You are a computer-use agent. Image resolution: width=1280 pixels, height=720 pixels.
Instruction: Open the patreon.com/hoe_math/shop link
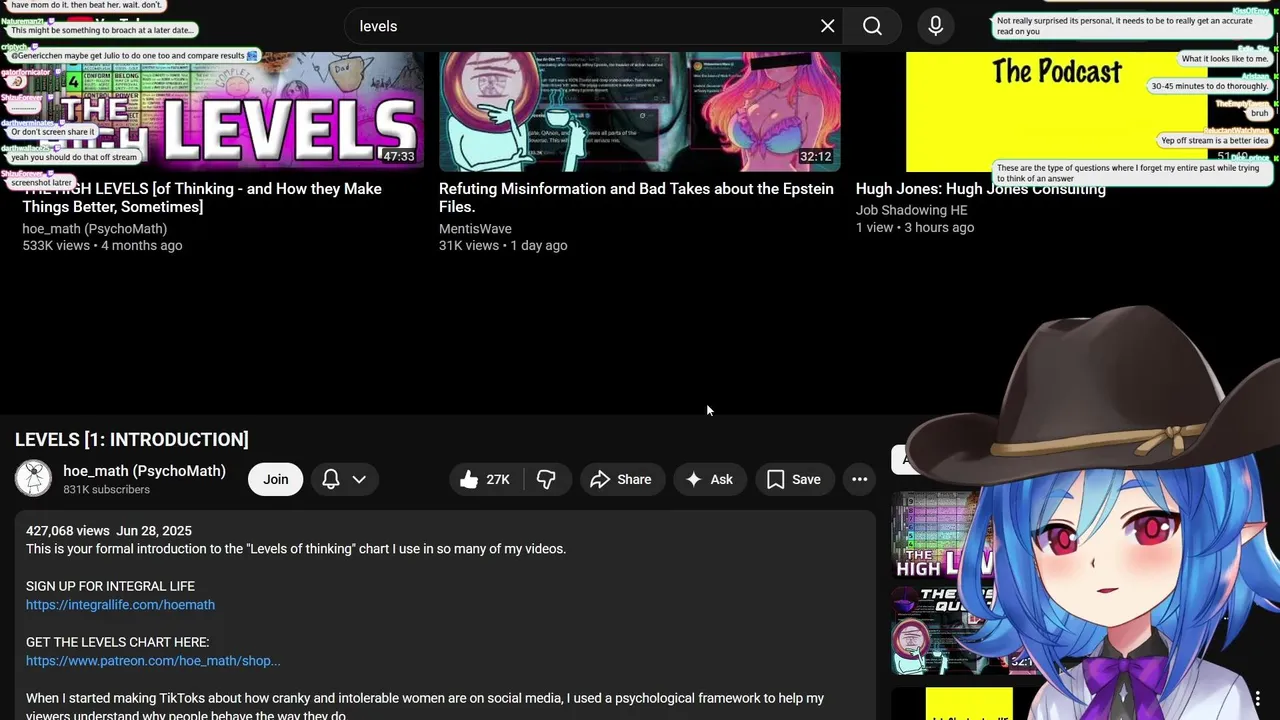point(153,661)
